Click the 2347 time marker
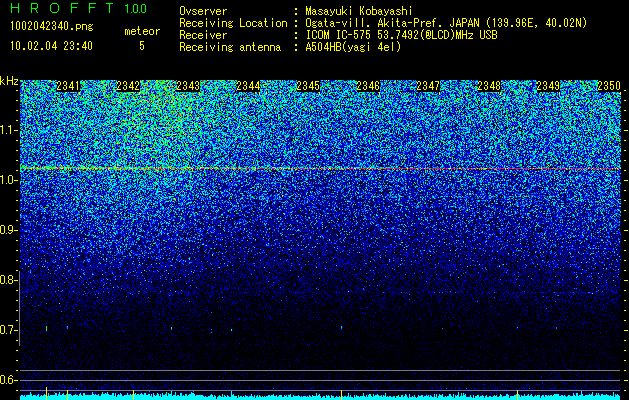The image size is (629, 400). (x=428, y=86)
